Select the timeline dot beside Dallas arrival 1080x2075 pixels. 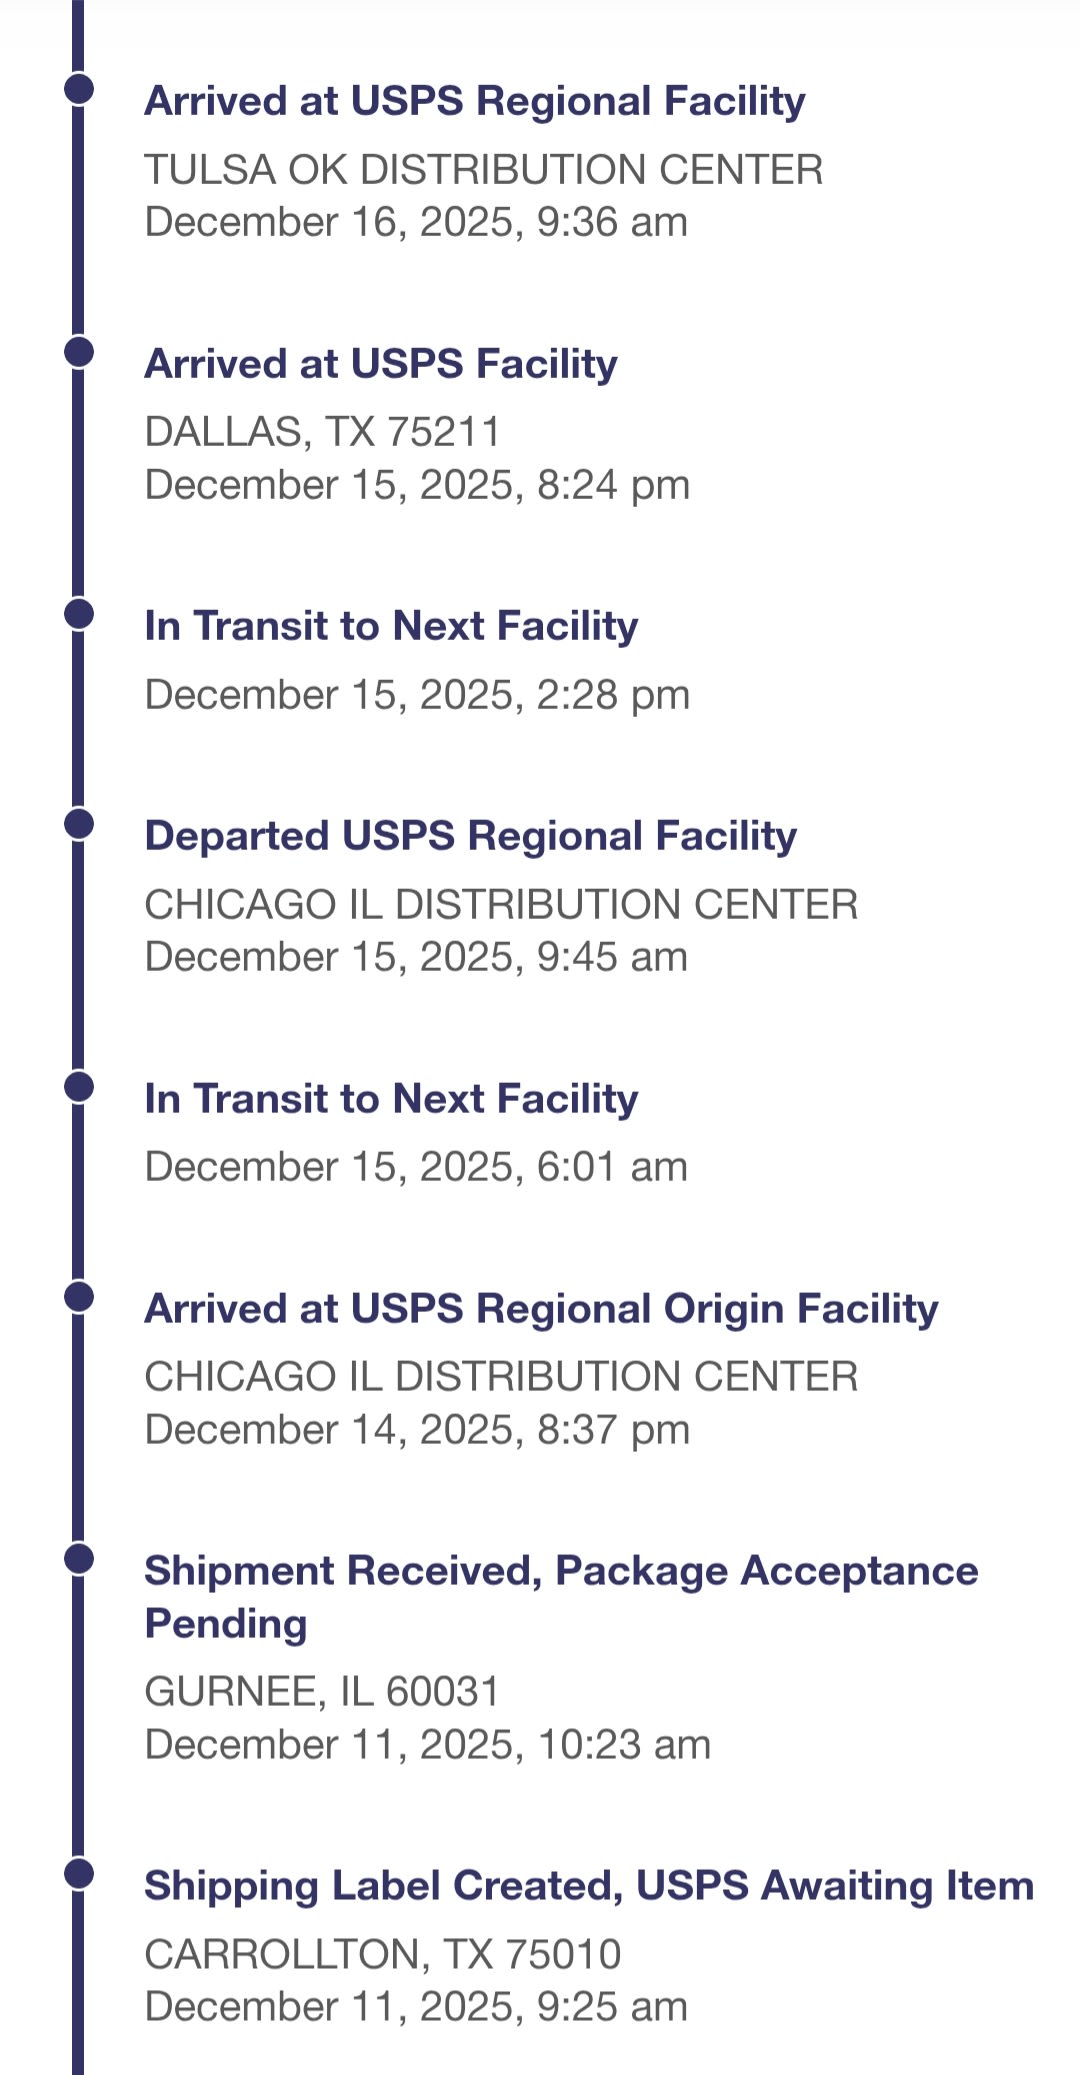(x=78, y=351)
